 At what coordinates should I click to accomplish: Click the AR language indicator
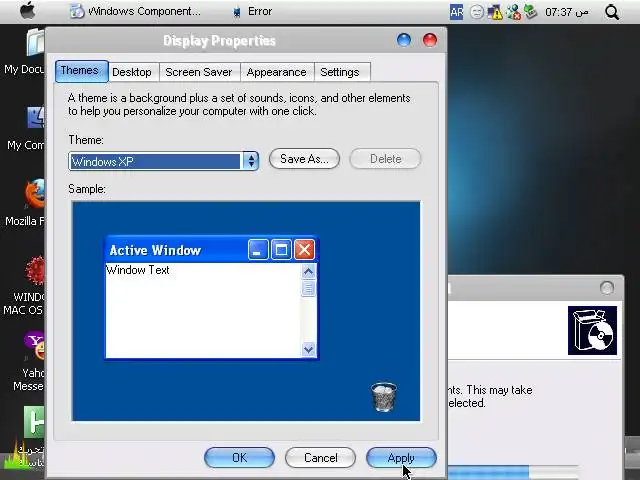(456, 12)
